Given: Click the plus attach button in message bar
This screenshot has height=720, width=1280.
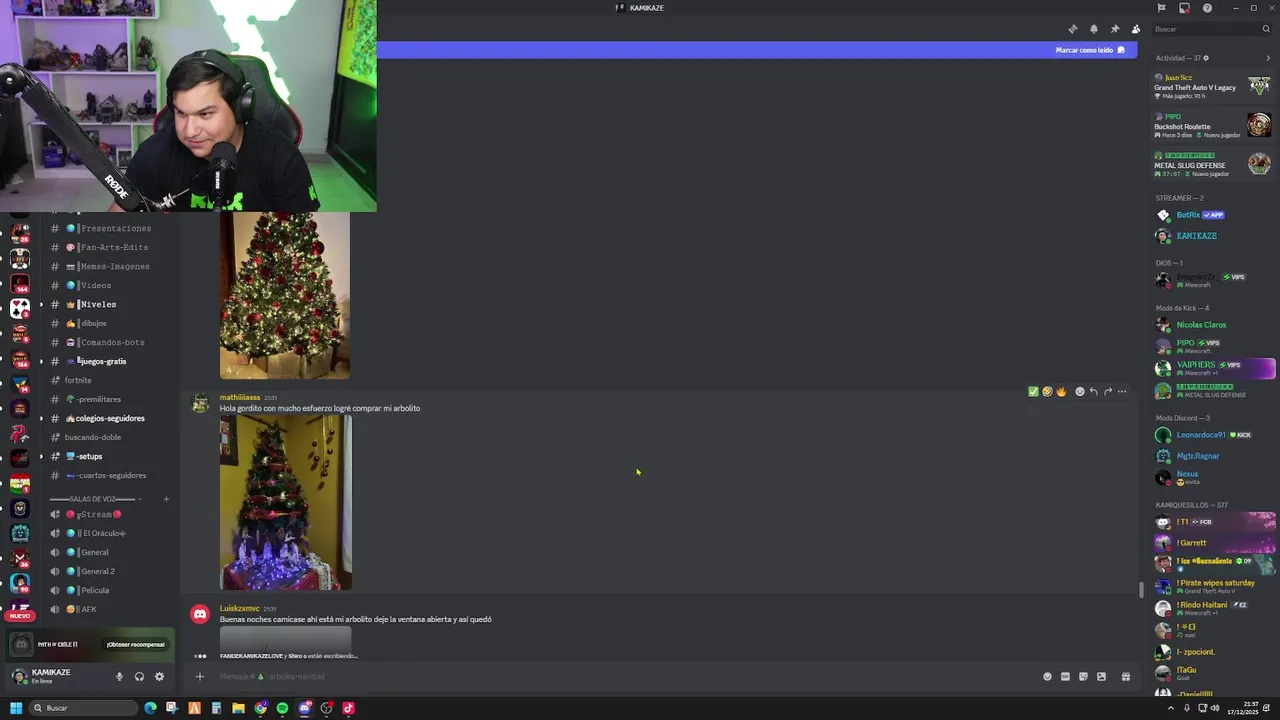Looking at the screenshot, I should [199, 677].
